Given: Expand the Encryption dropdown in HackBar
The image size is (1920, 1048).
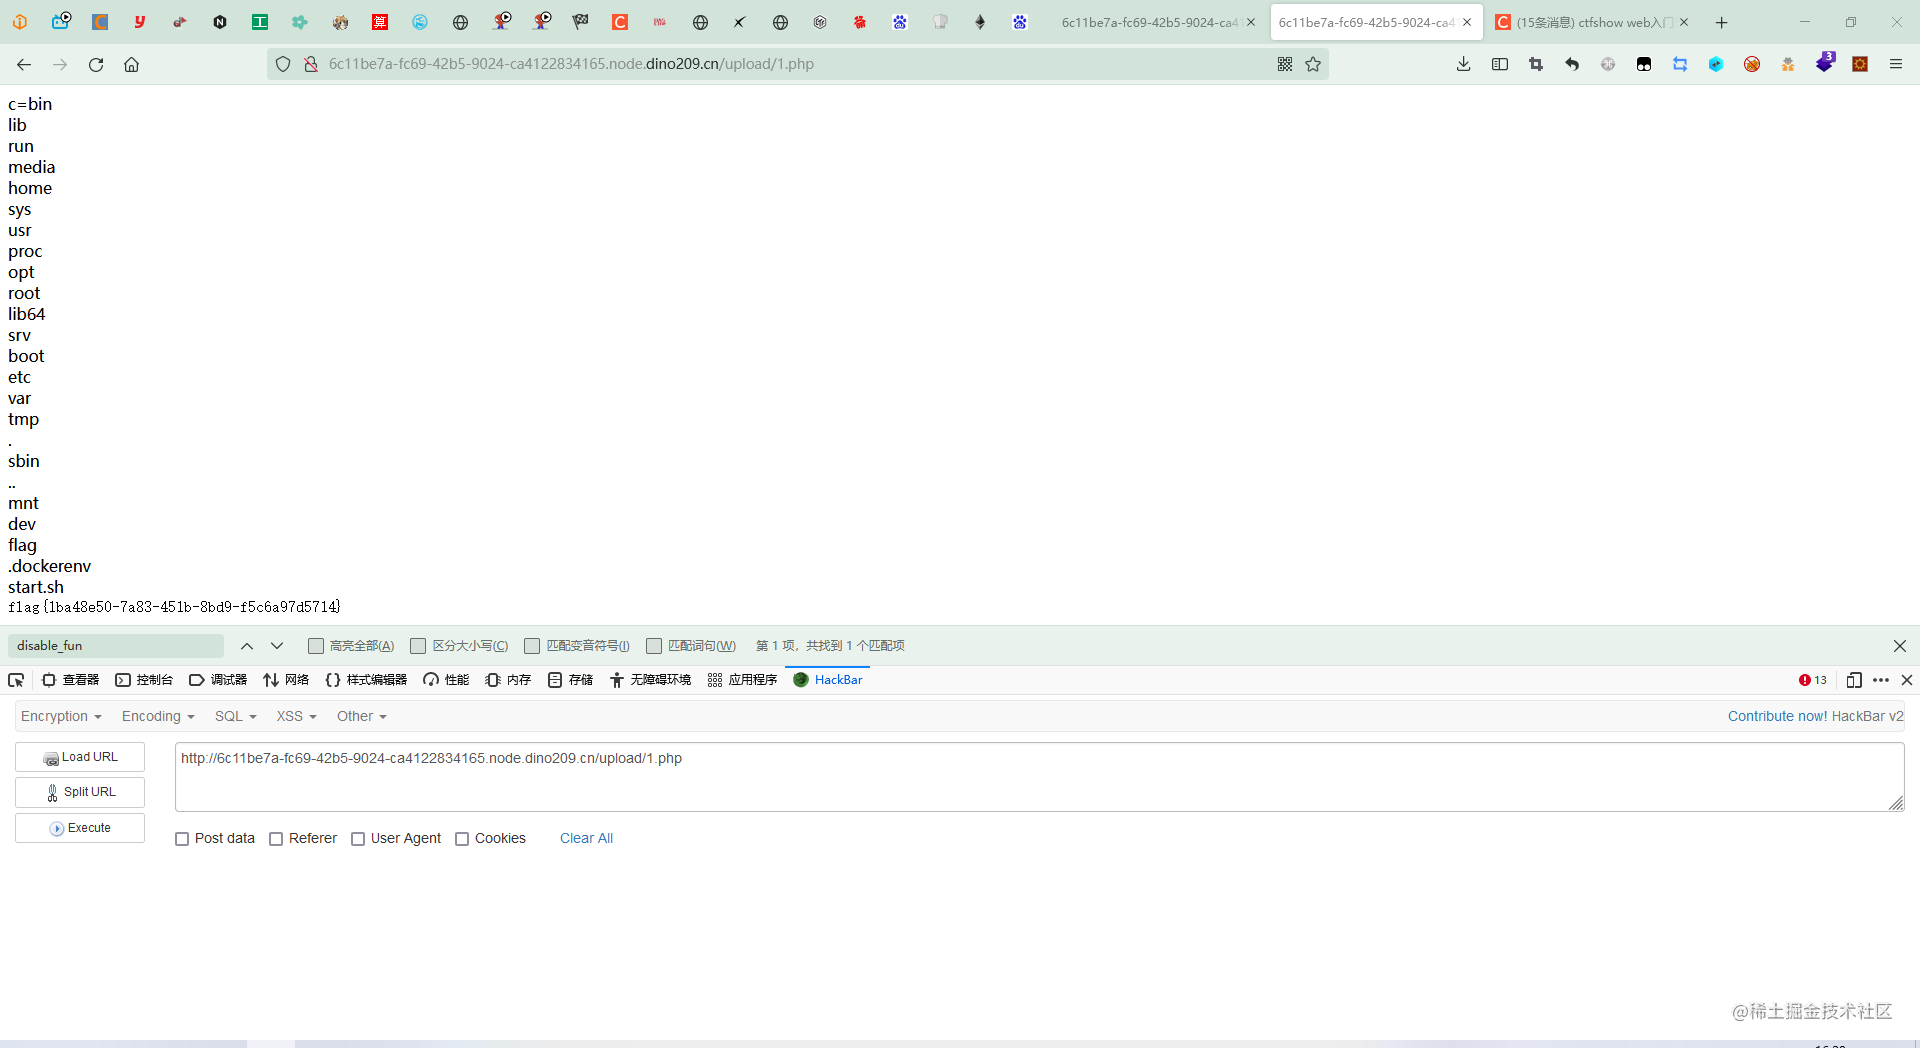Looking at the screenshot, I should tap(61, 716).
